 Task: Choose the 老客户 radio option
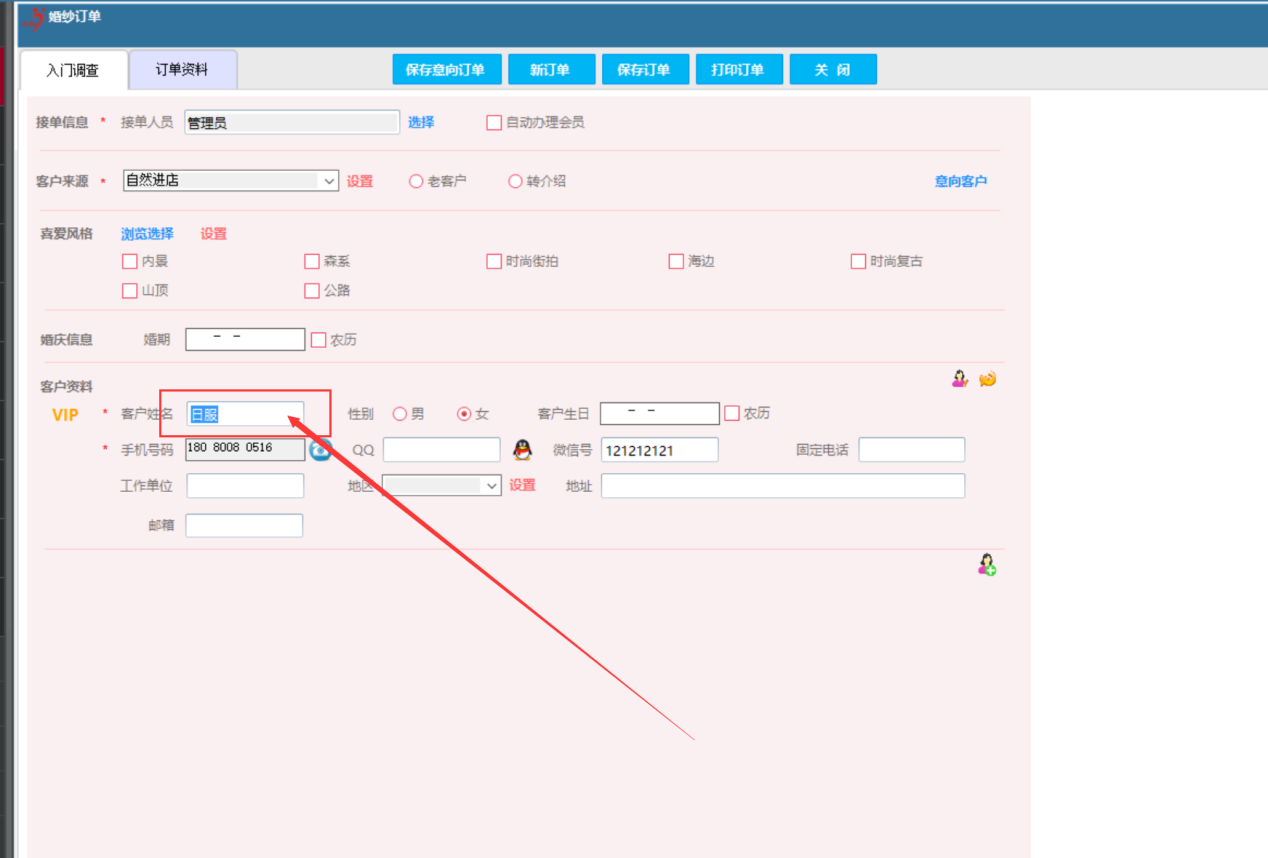tap(416, 181)
